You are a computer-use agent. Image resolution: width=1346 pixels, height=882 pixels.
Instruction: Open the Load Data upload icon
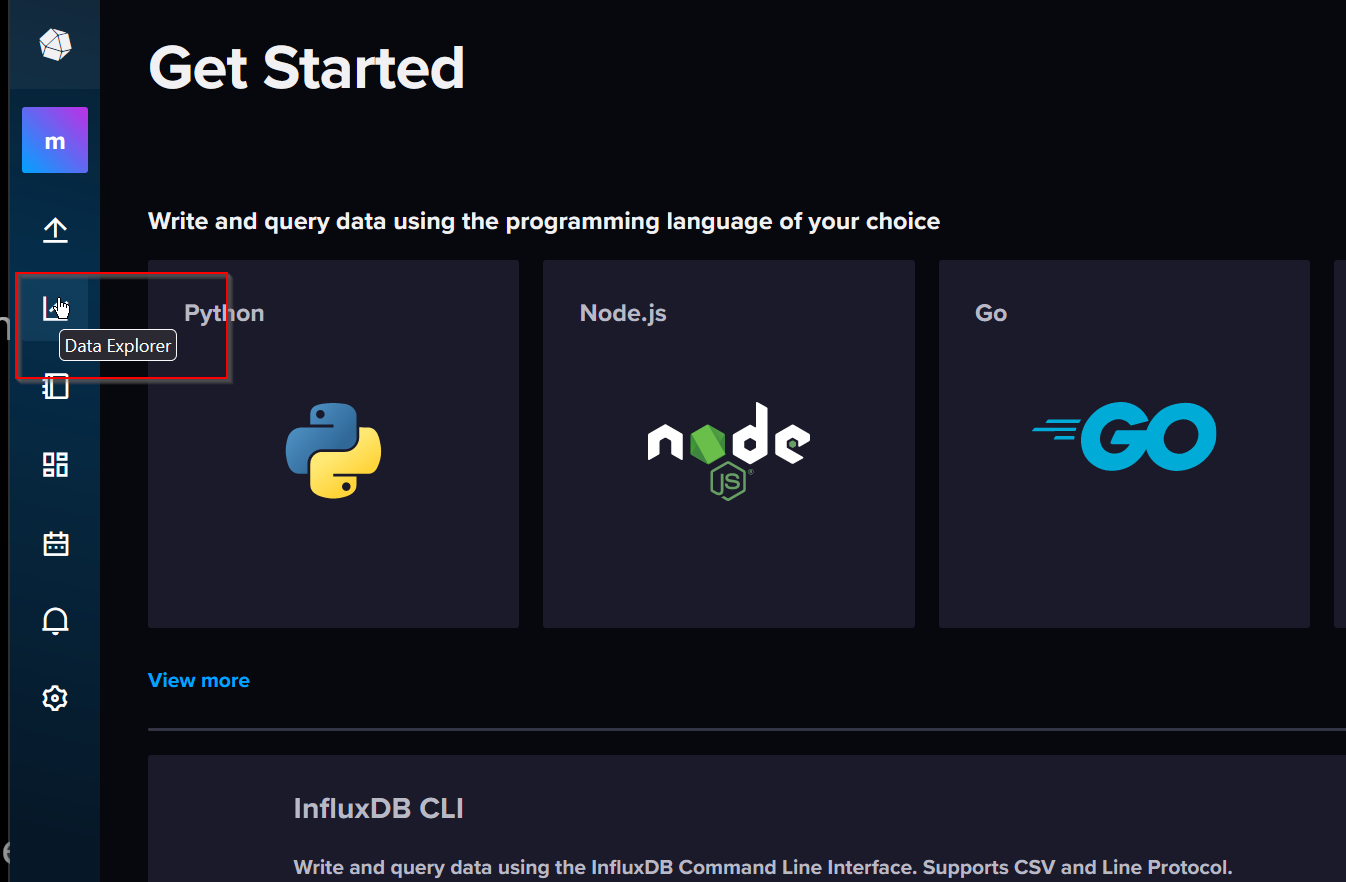pyautogui.click(x=55, y=230)
